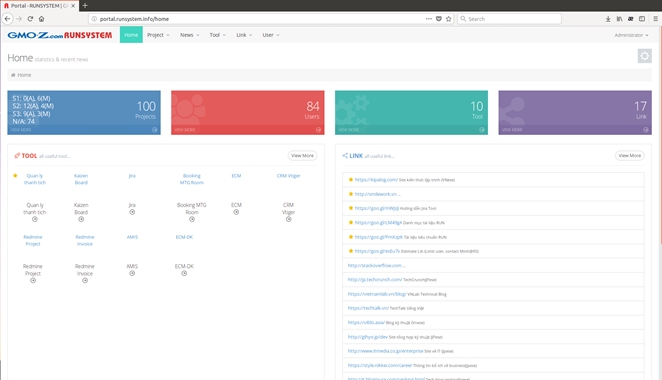Click View More in the LINK panel
The image size is (662, 380).
point(629,155)
